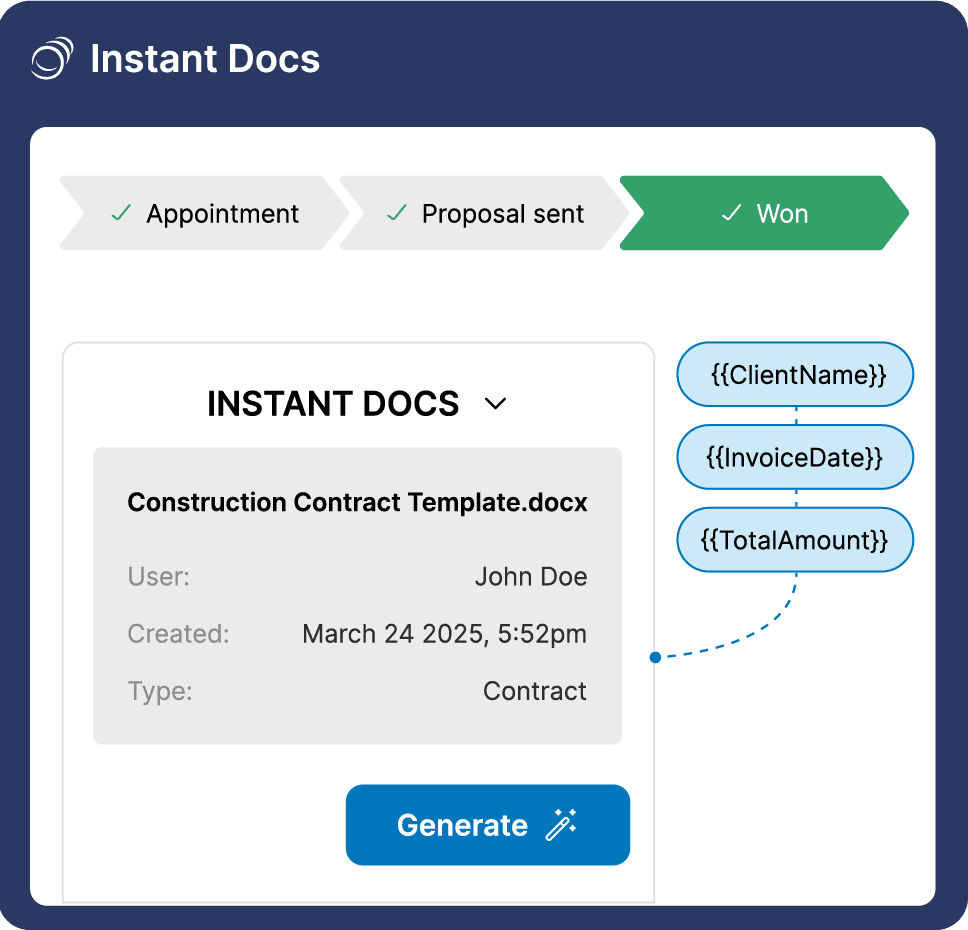The image size is (968, 930).
Task: Click the John Doe user value
Action: pyautogui.click(x=530, y=577)
